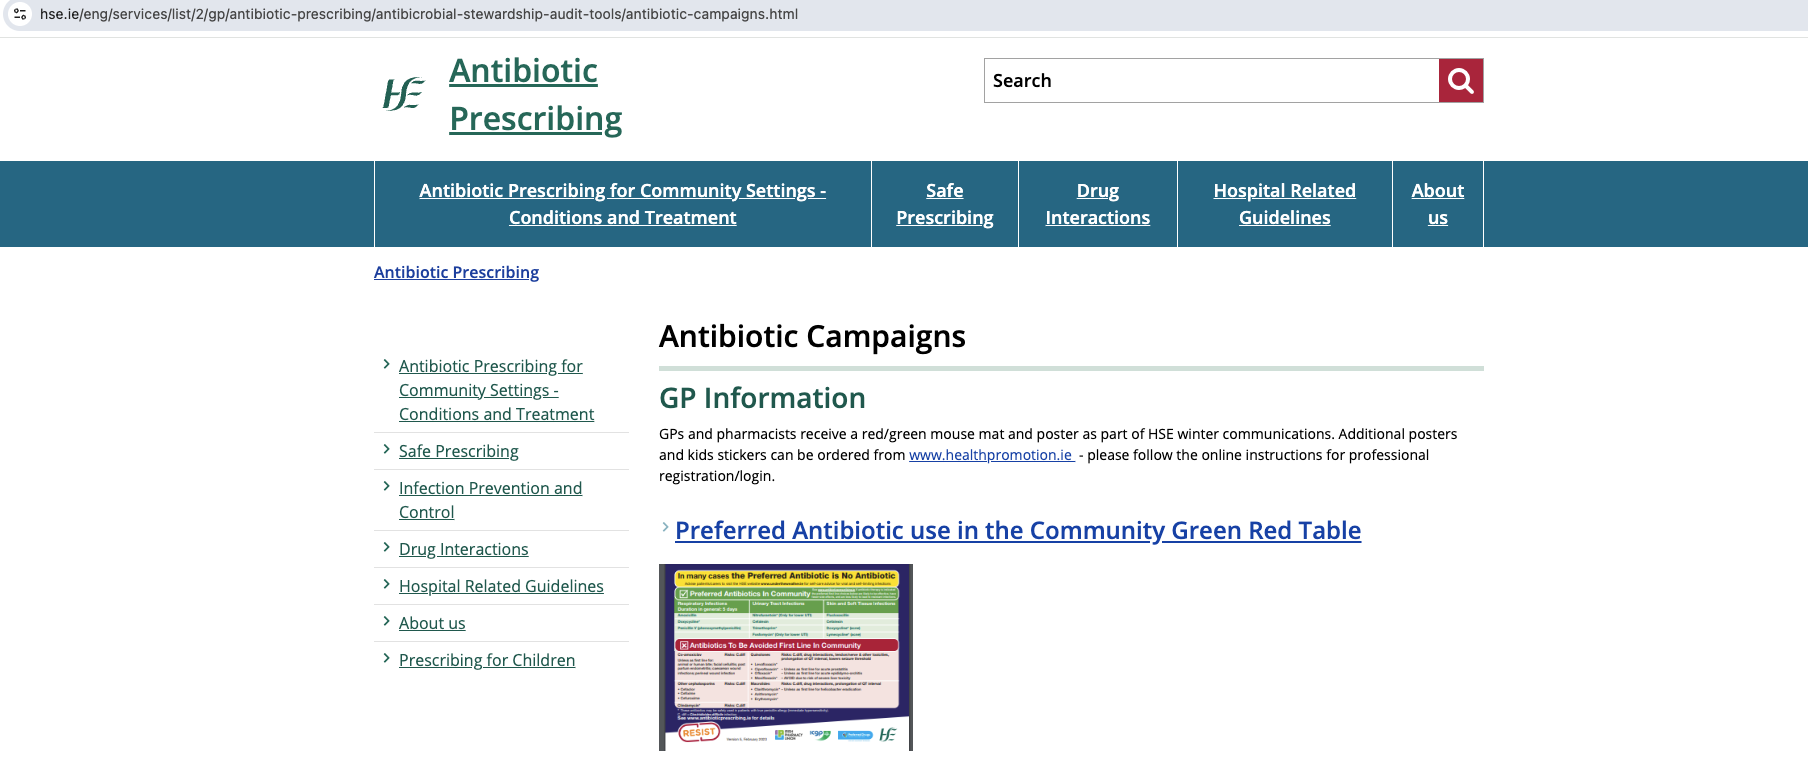
Task: Click arrow before Preferred Antibiotic use heading
Action: pos(665,528)
